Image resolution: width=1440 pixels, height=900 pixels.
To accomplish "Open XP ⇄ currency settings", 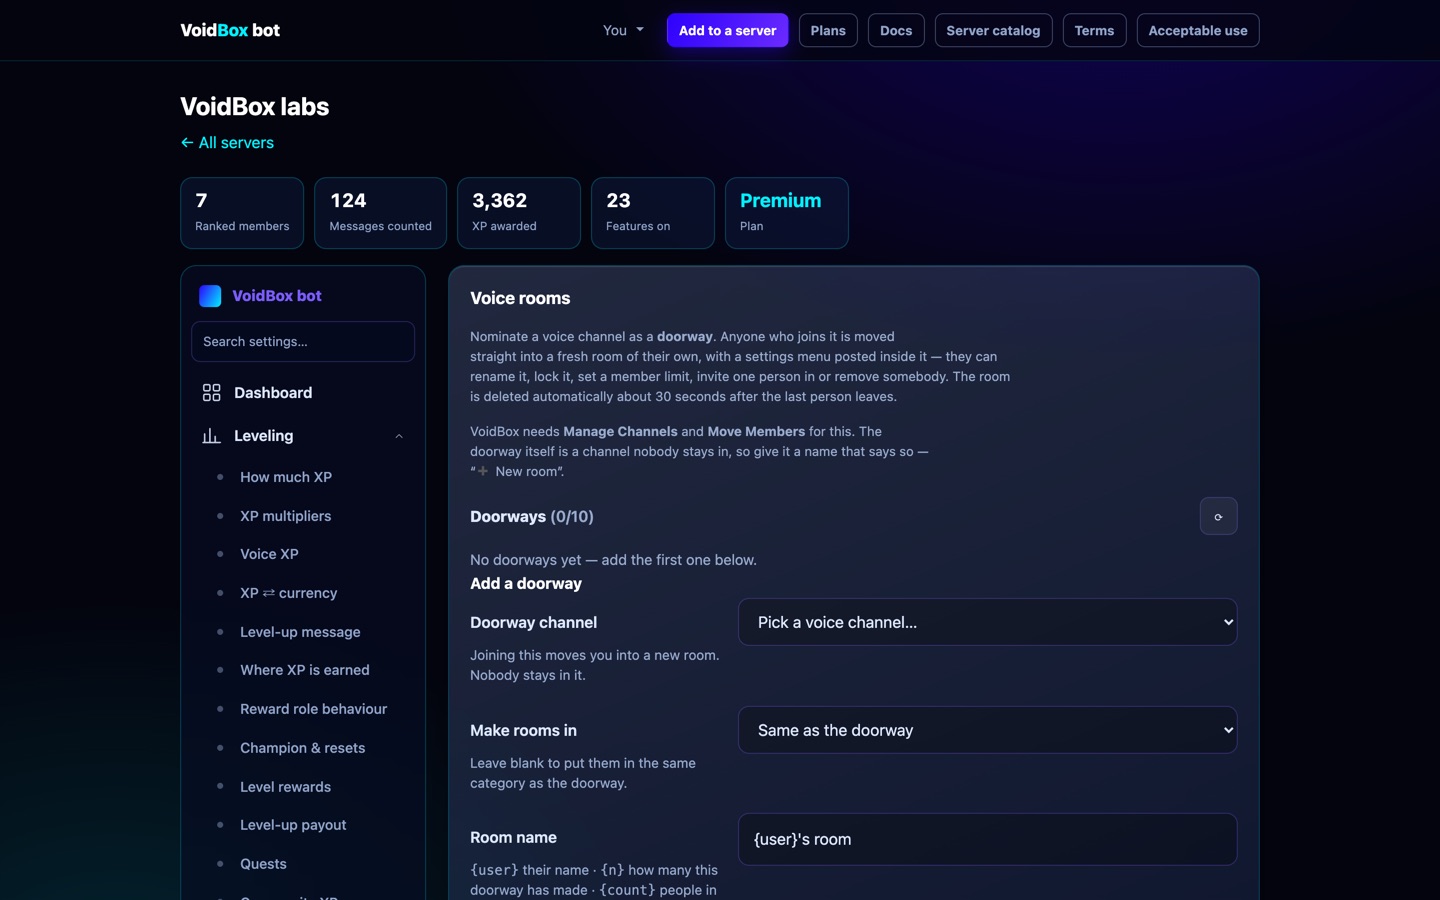I will (x=288, y=593).
